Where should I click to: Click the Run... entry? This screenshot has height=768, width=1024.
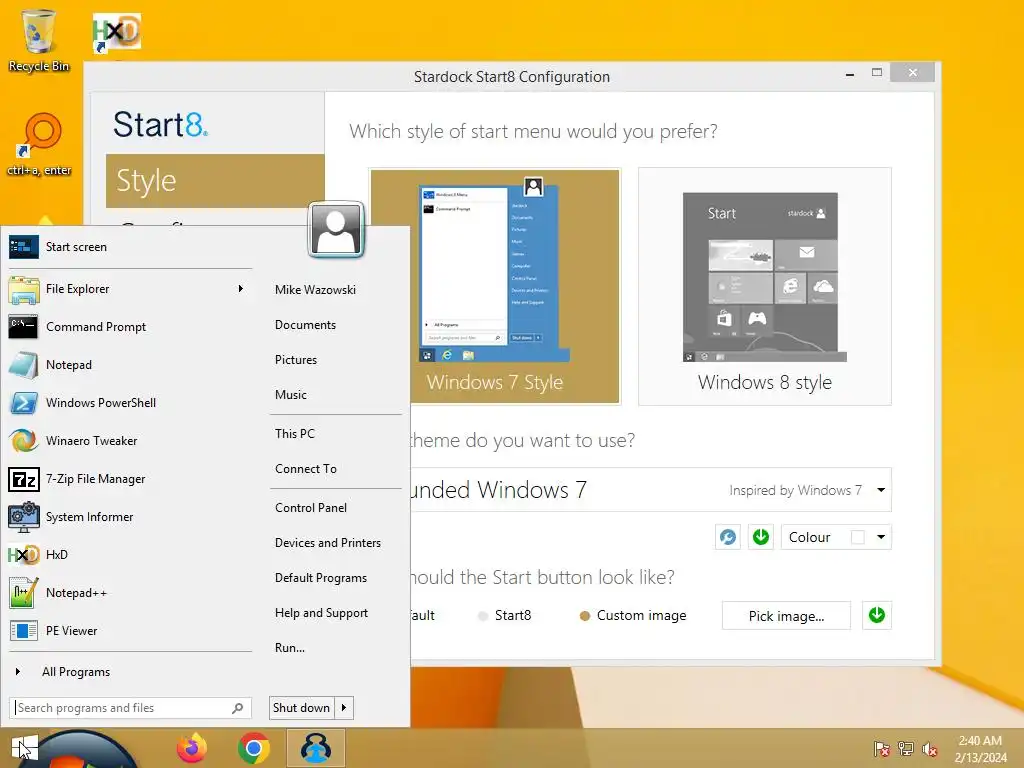(290, 648)
